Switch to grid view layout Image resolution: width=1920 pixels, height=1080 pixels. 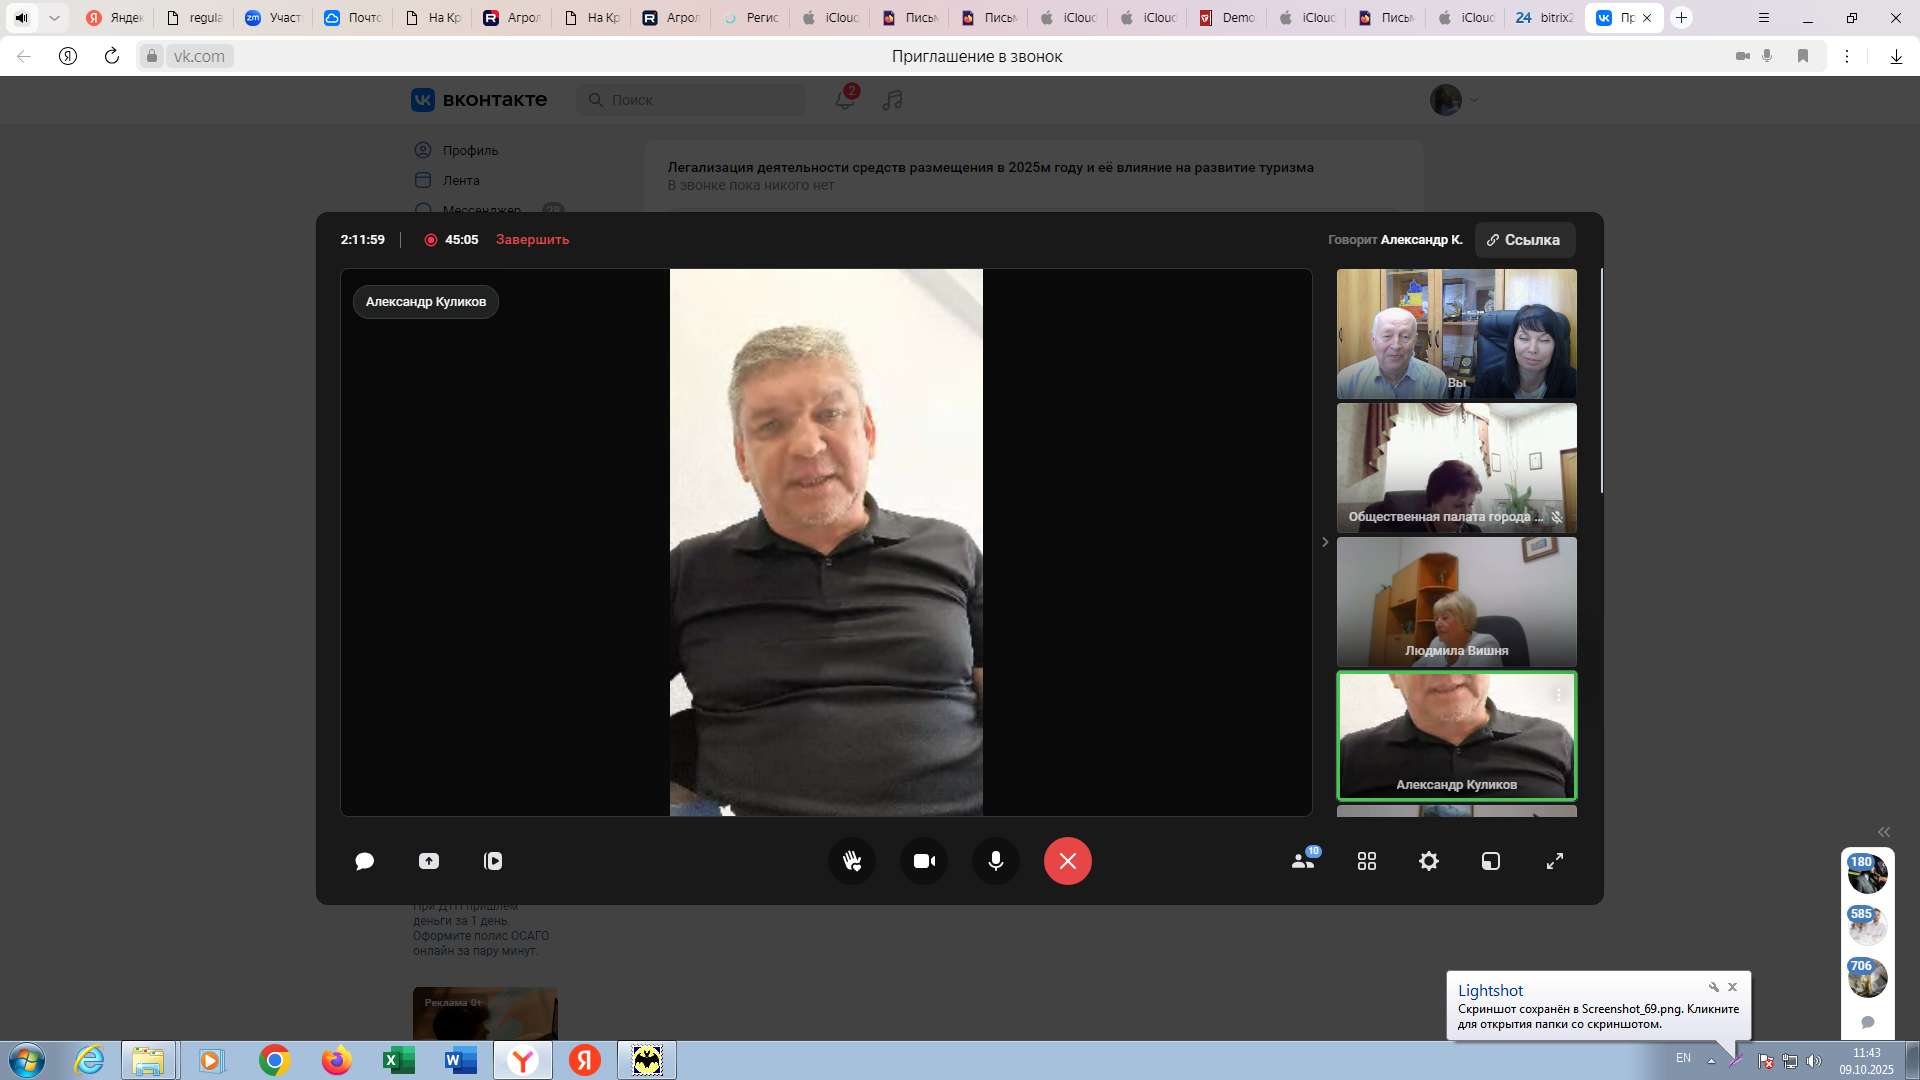(1367, 861)
